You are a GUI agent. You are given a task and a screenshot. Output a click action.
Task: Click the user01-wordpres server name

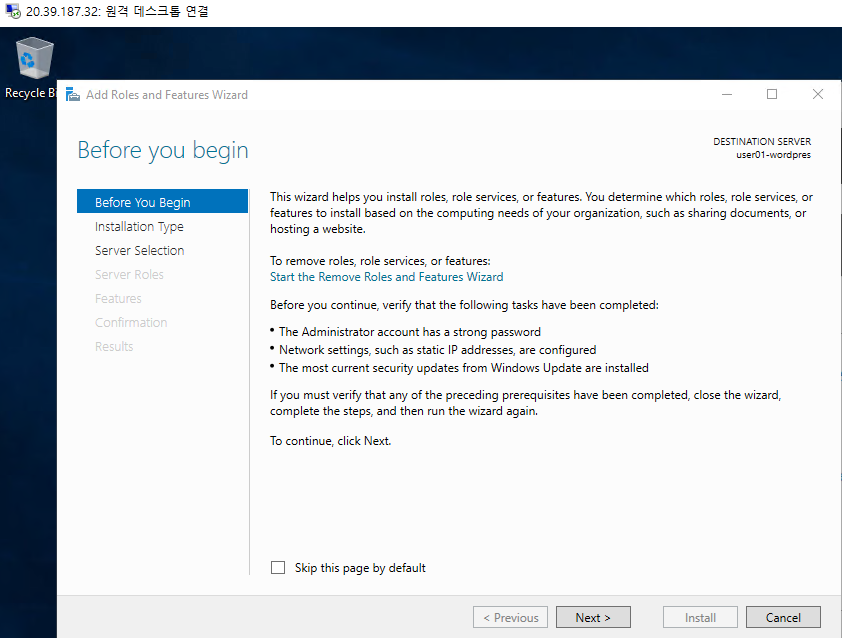click(773, 155)
